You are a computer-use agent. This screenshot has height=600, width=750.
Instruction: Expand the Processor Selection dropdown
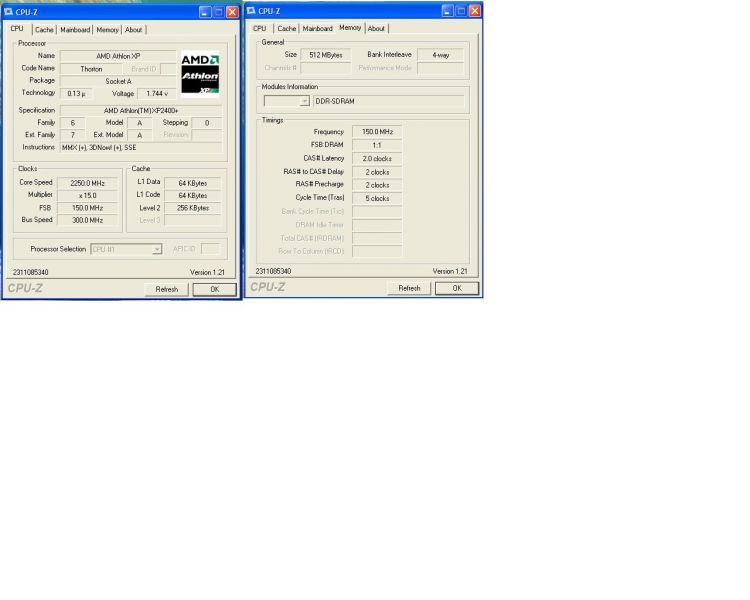pyautogui.click(x=156, y=249)
